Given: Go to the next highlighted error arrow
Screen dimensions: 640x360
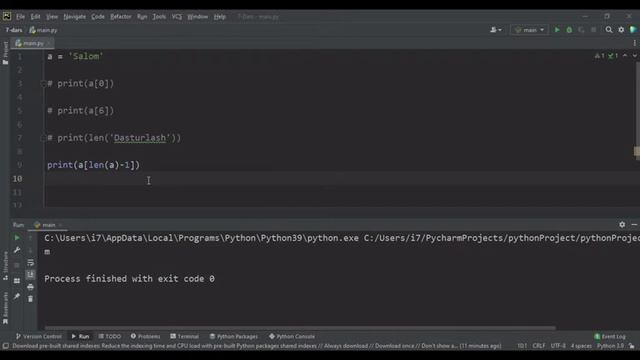Looking at the screenshot, I should pyautogui.click(x=635, y=56).
